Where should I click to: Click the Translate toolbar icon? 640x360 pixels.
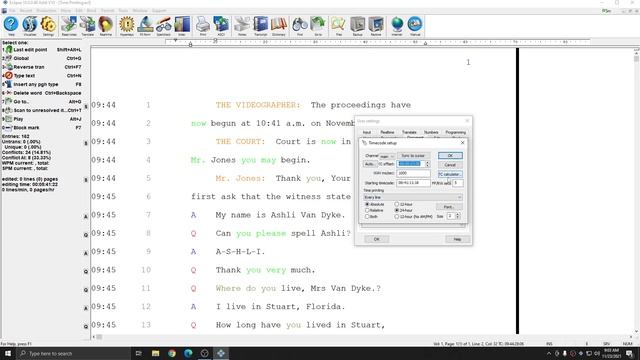(87, 25)
